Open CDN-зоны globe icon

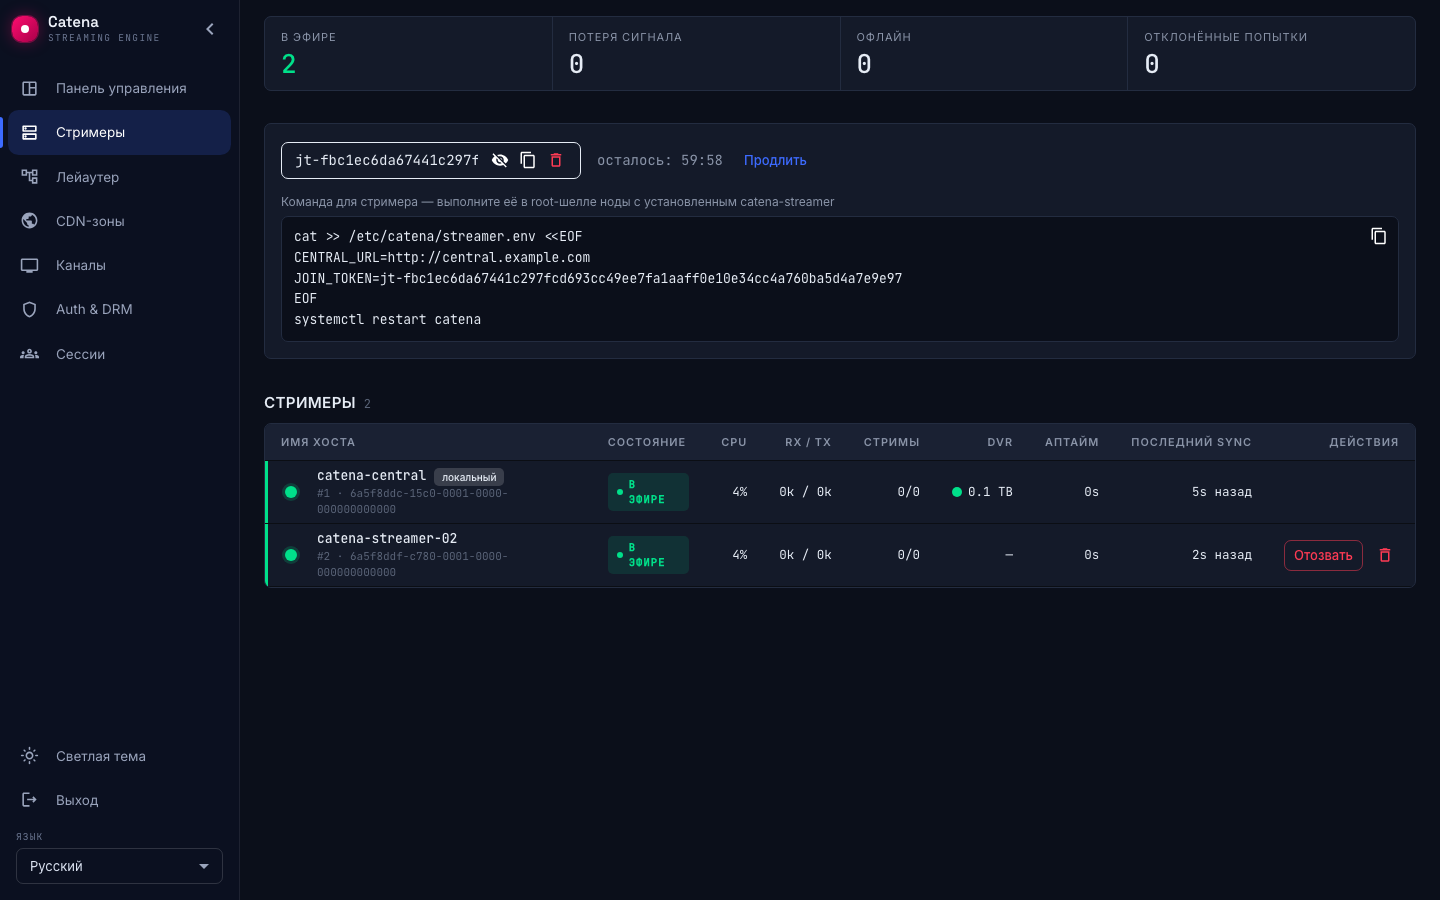30,221
